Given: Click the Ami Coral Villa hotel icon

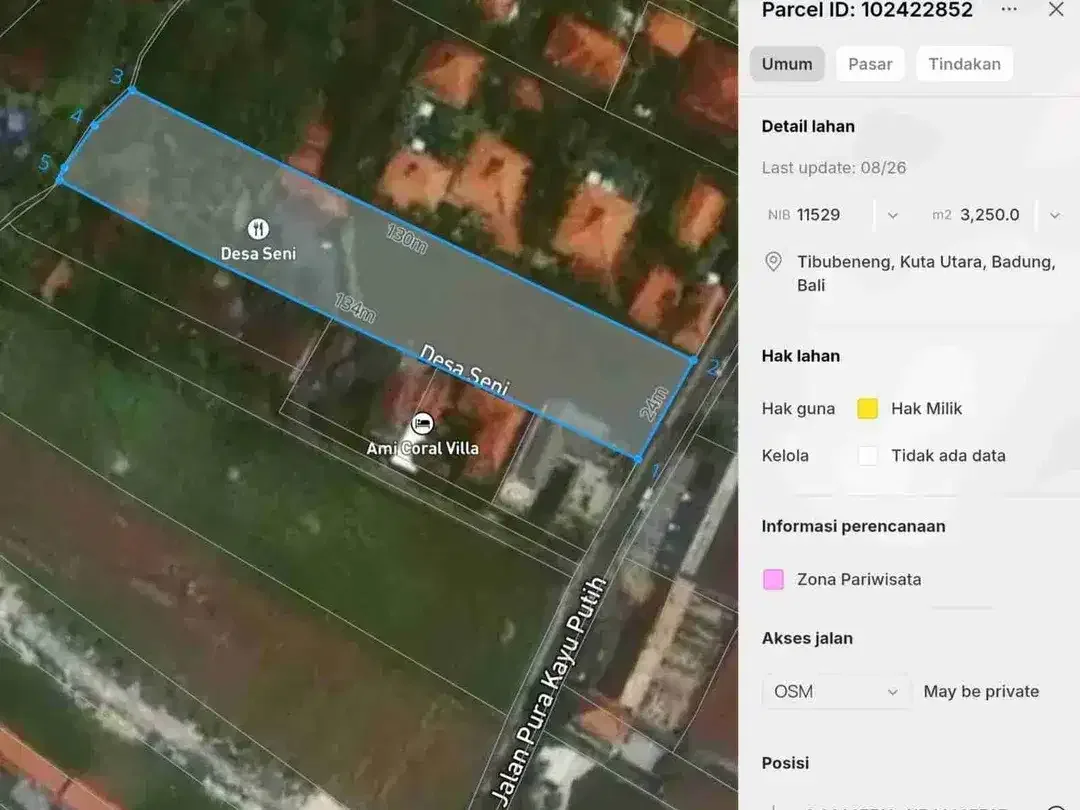Looking at the screenshot, I should coord(422,424).
